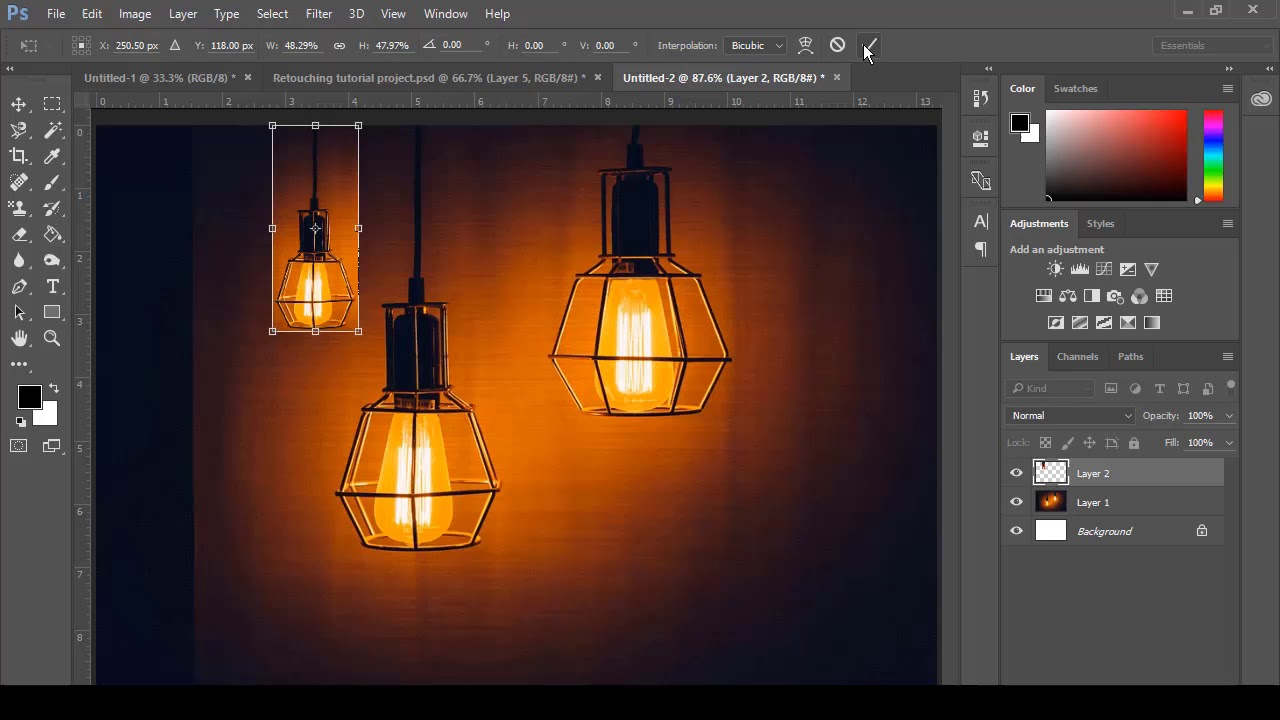Close the Untitled-1 document tab
Viewport: 1280px width, 720px height.
pyautogui.click(x=248, y=77)
